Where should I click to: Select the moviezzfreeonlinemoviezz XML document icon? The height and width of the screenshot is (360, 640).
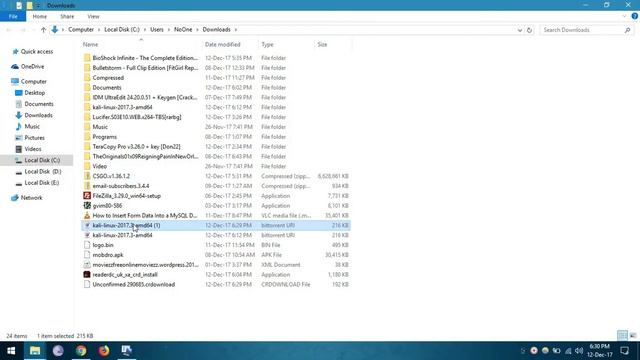click(x=87, y=264)
